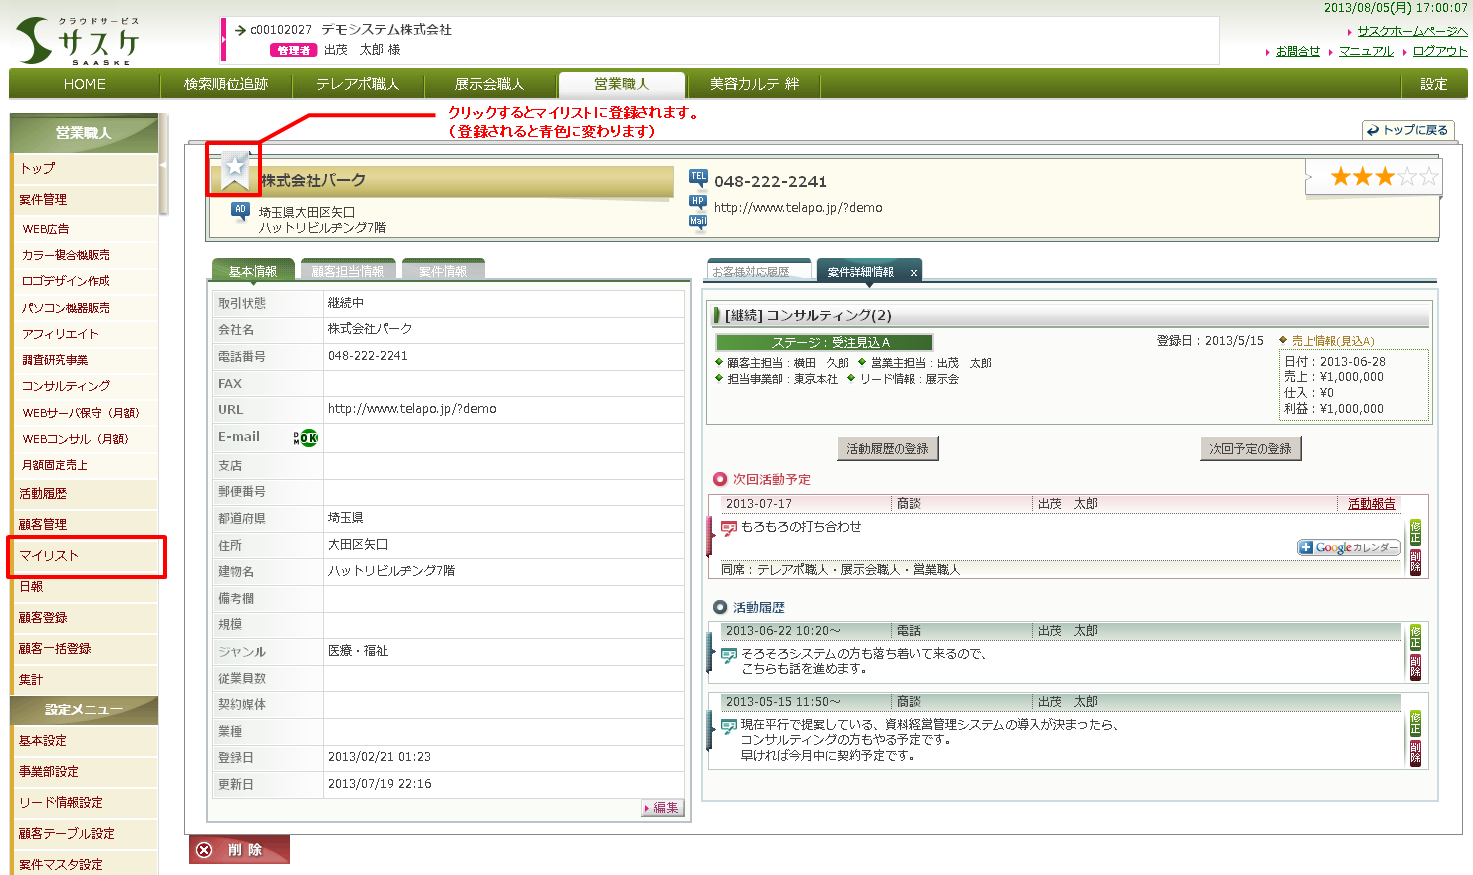Open テレアポ職人 in the top navigation
1473x875 pixels.
click(357, 84)
